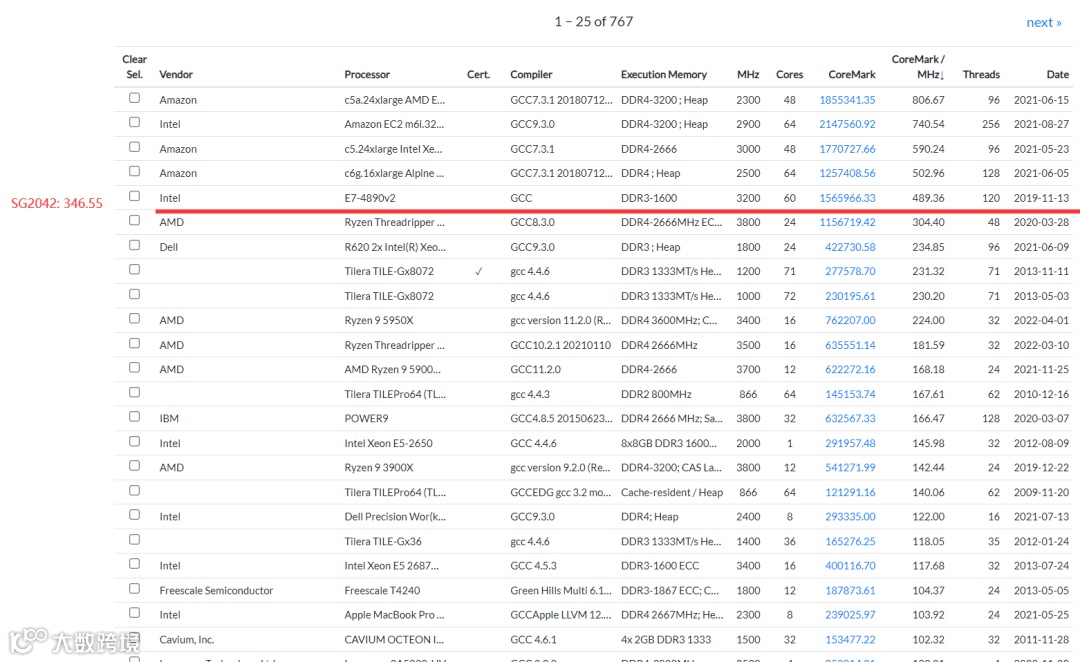Open CoreMark score 1770727.66
The height and width of the screenshot is (662, 1080).
[x=847, y=149]
